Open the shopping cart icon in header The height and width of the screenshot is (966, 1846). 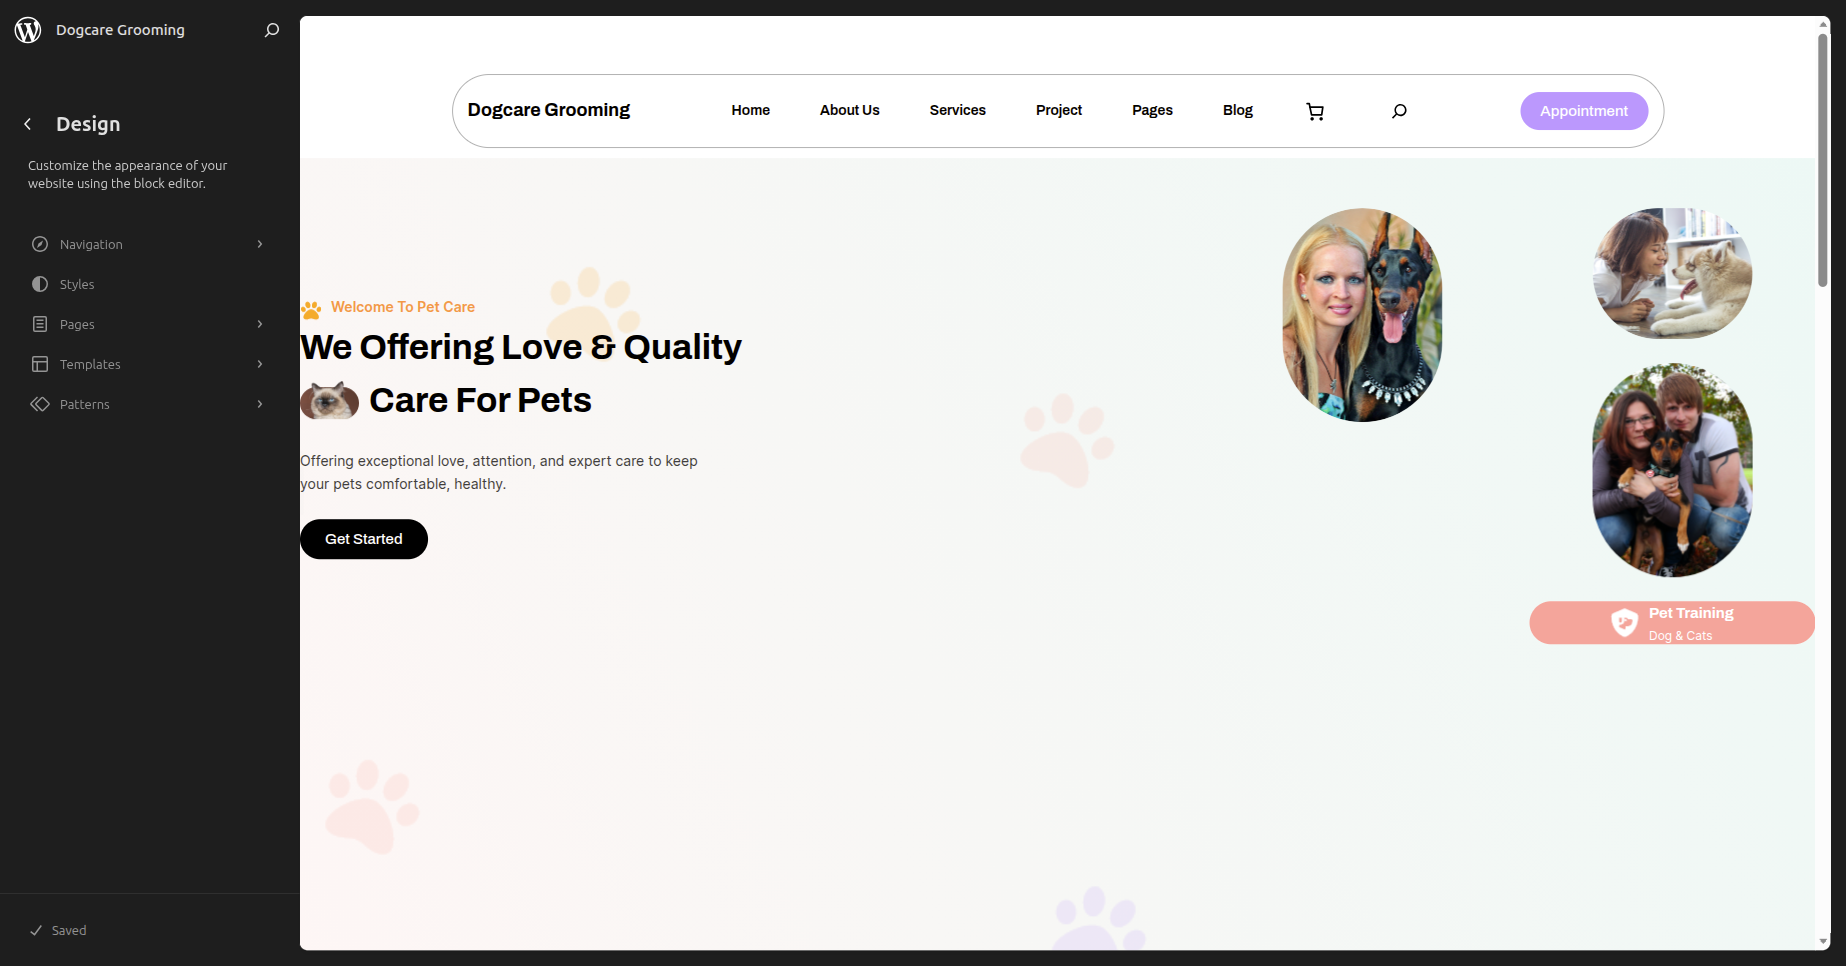(1315, 111)
